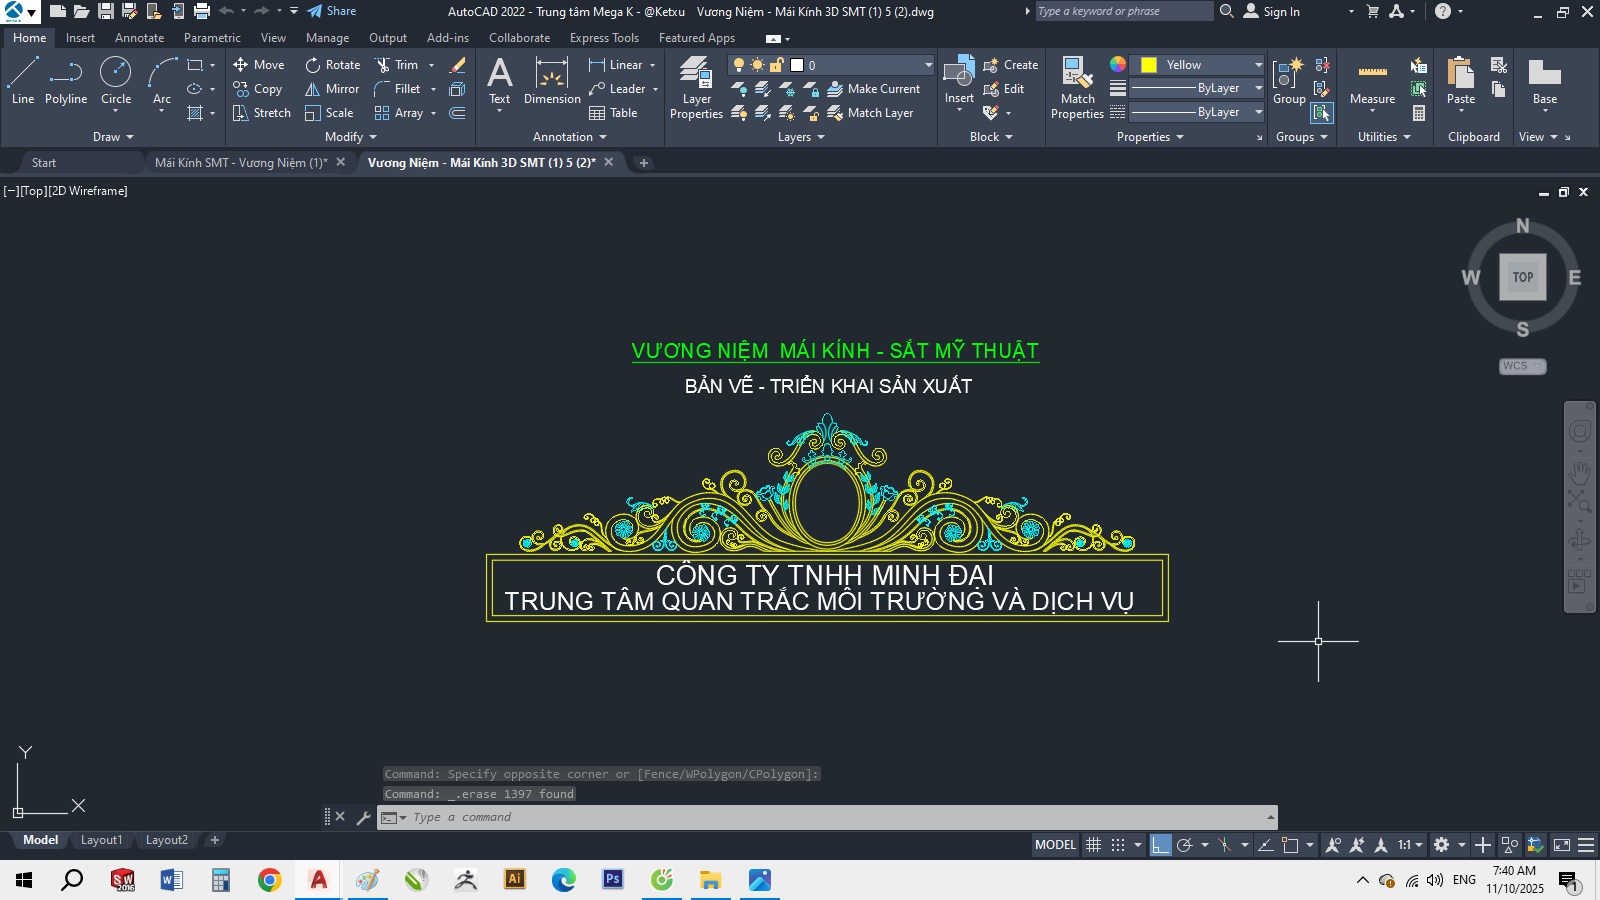Switch to Layout1 tab
The width and height of the screenshot is (1600, 900).
(101, 840)
